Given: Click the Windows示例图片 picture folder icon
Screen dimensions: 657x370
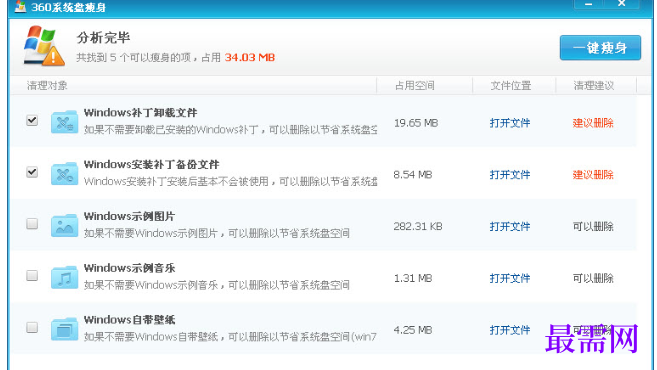Looking at the screenshot, I should pyautogui.click(x=65, y=225).
